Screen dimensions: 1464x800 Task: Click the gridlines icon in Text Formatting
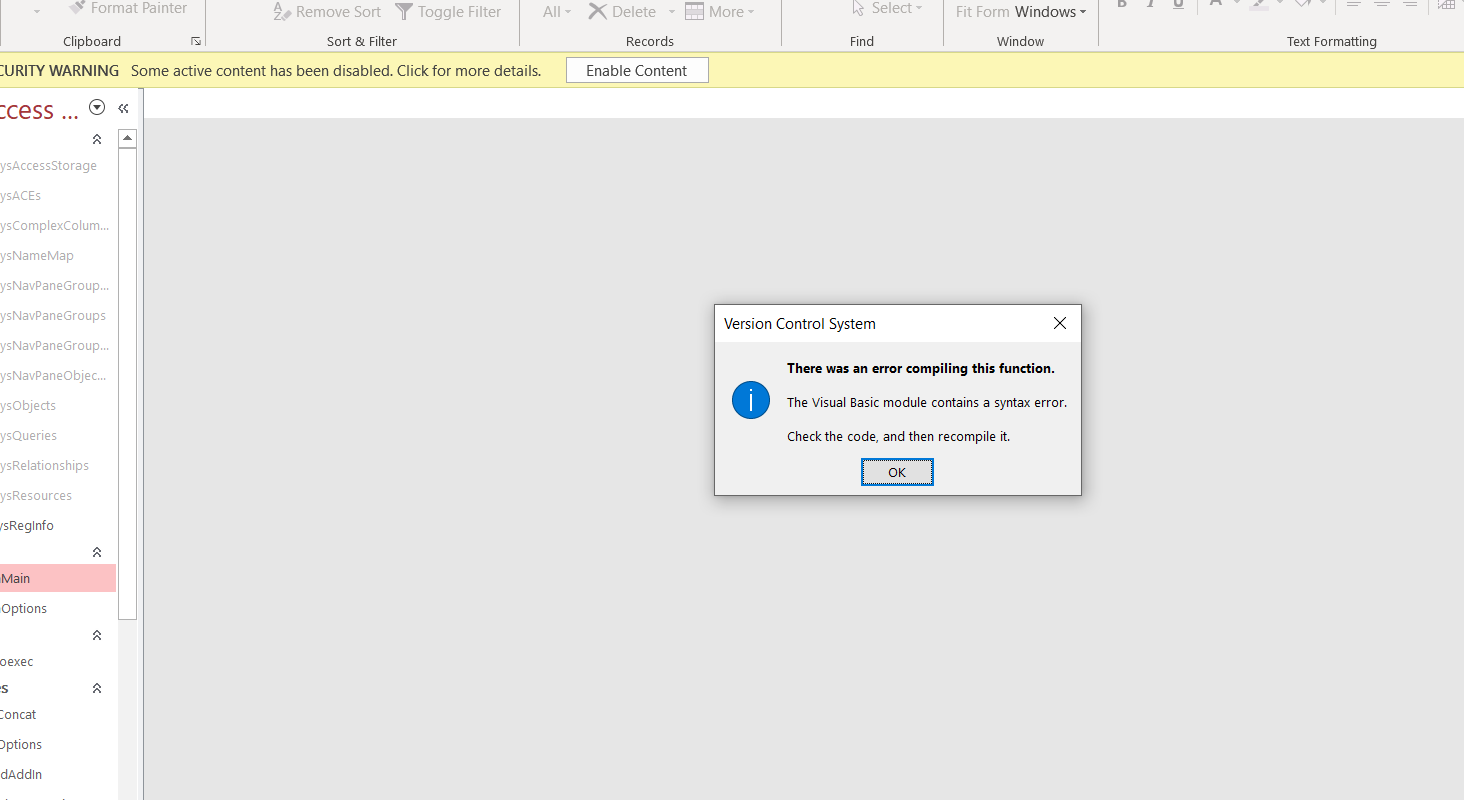pyautogui.click(x=1446, y=5)
